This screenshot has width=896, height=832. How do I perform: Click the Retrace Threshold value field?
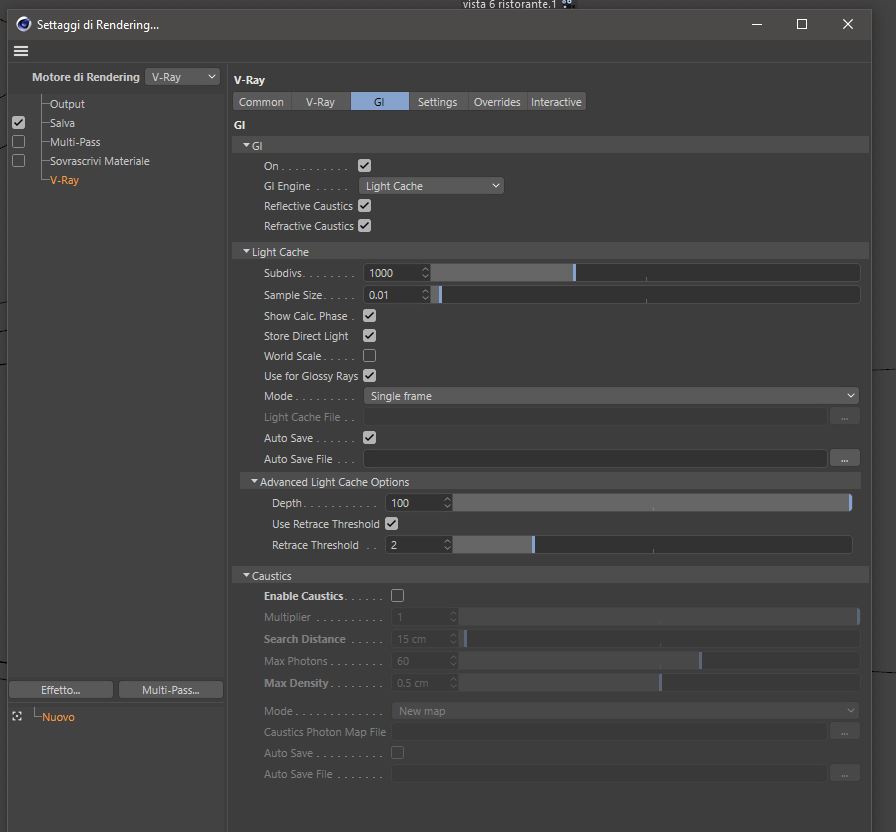coord(414,545)
